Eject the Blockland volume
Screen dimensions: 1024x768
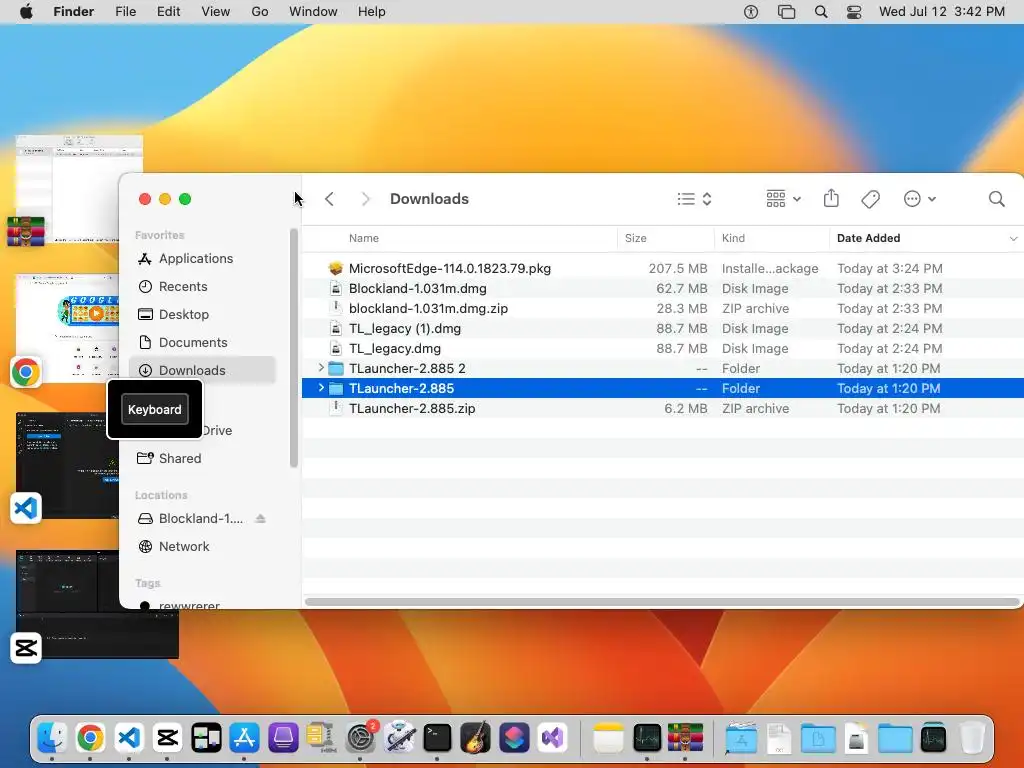tap(261, 519)
